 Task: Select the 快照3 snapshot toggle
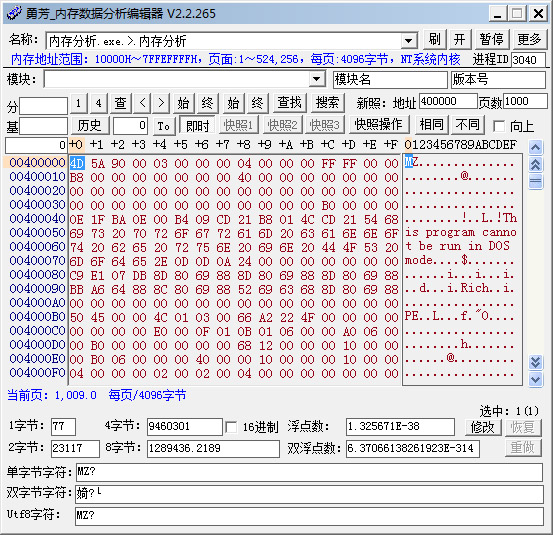324,125
